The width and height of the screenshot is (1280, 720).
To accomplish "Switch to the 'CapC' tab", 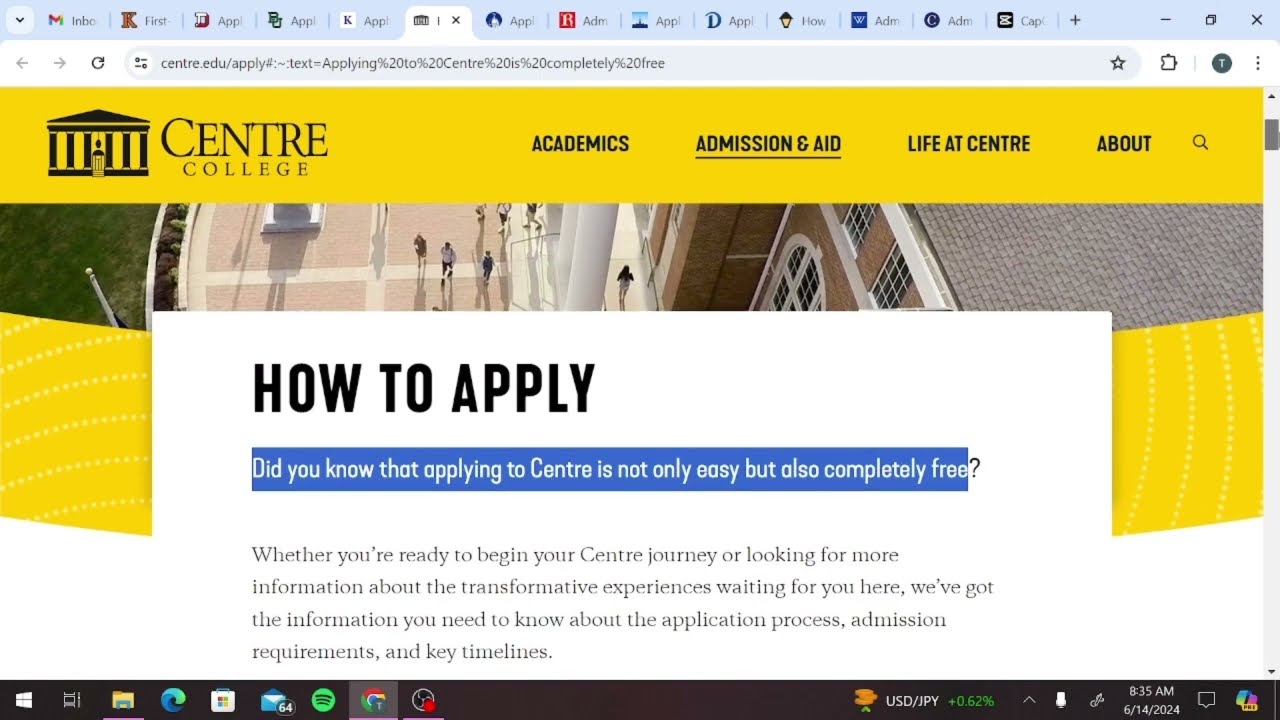I will click(1021, 20).
